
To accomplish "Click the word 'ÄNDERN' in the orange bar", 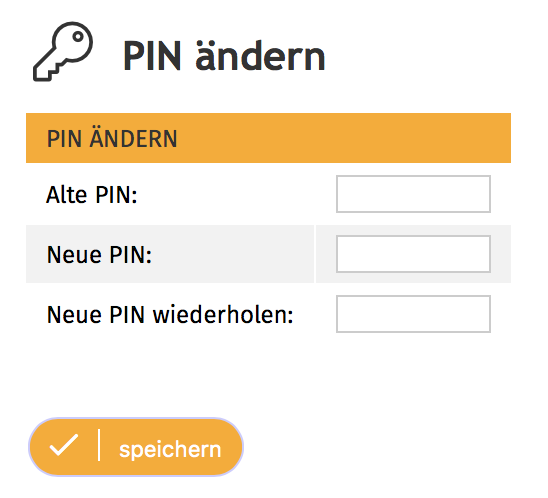I will tap(133, 139).
